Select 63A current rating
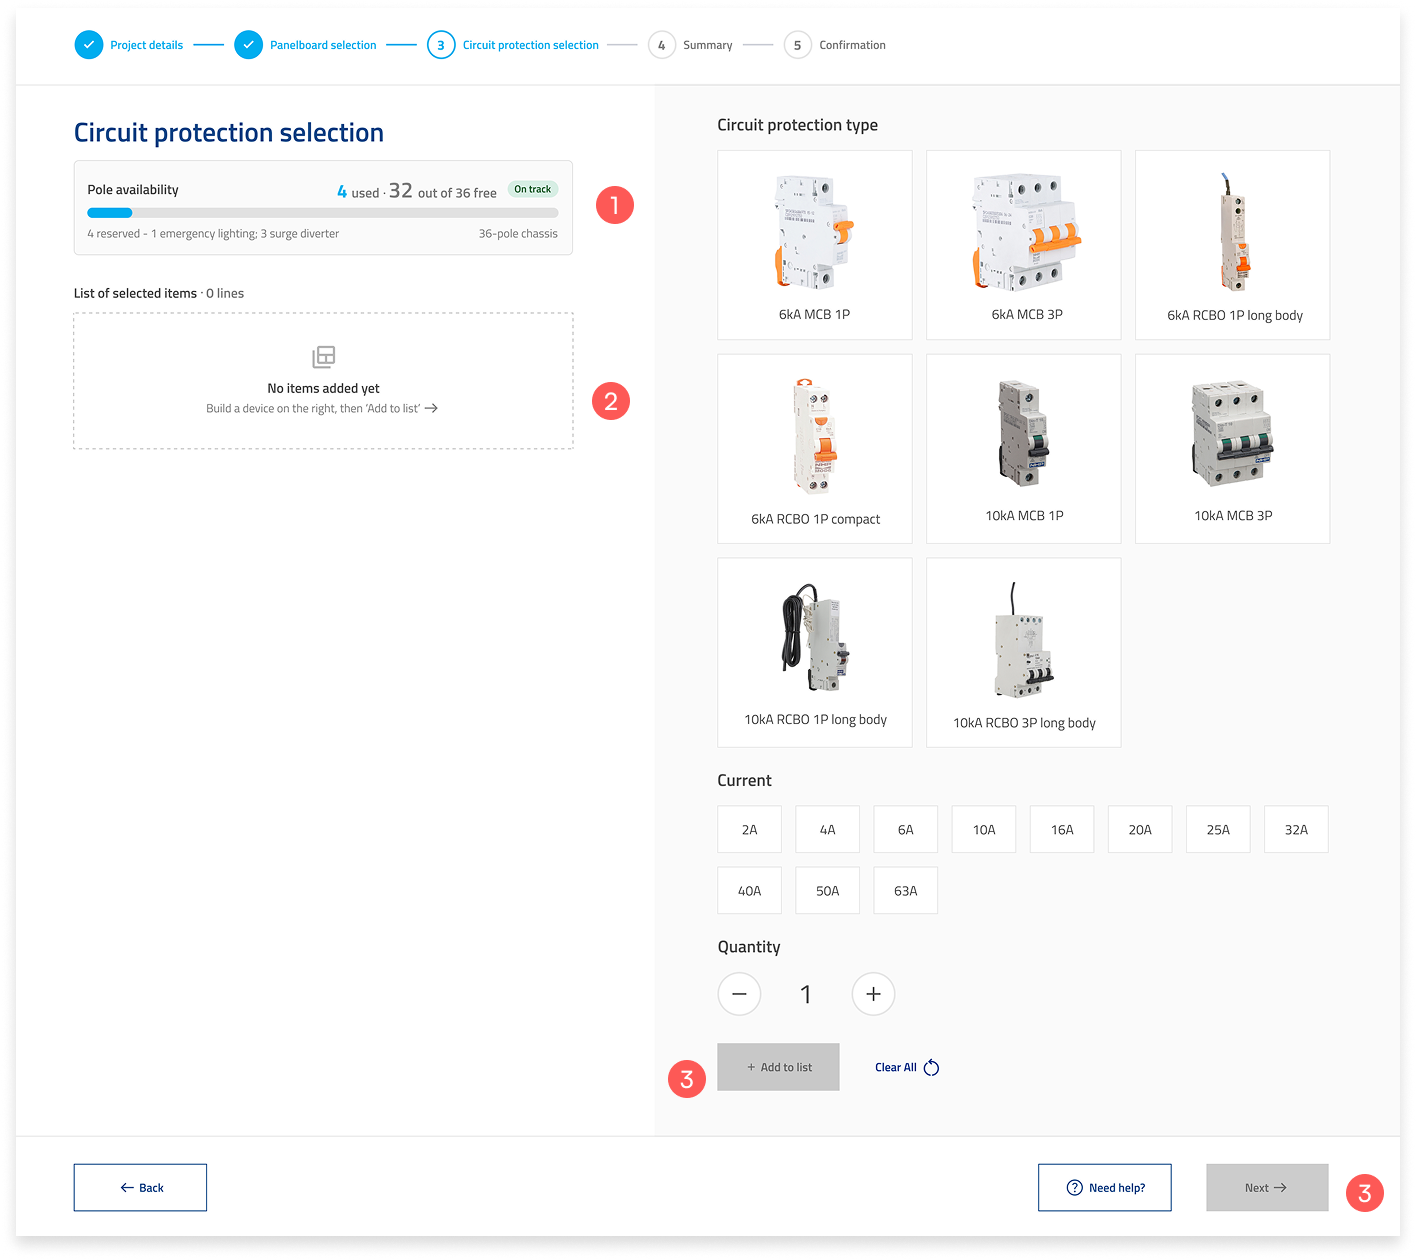The height and width of the screenshot is (1260, 1416). 906,890
